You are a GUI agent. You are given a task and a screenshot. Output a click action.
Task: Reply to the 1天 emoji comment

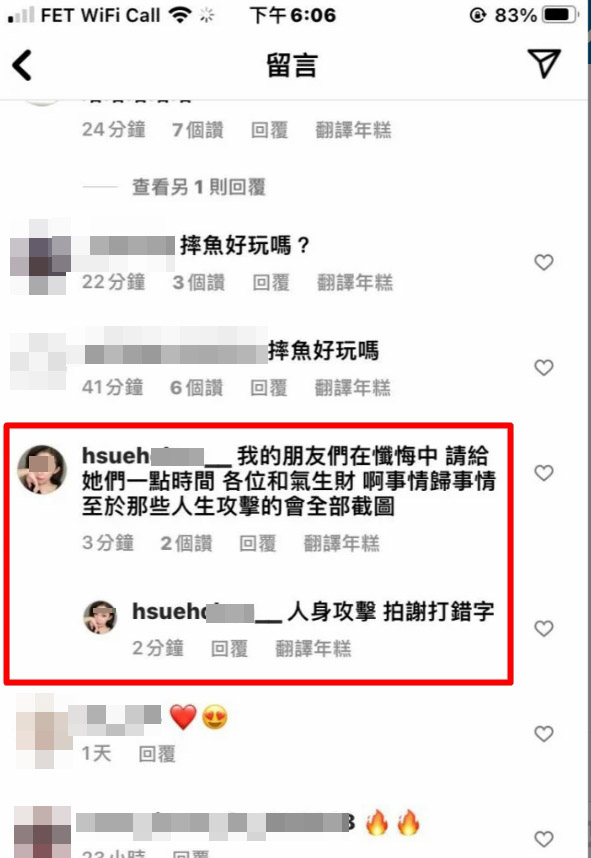point(157,753)
